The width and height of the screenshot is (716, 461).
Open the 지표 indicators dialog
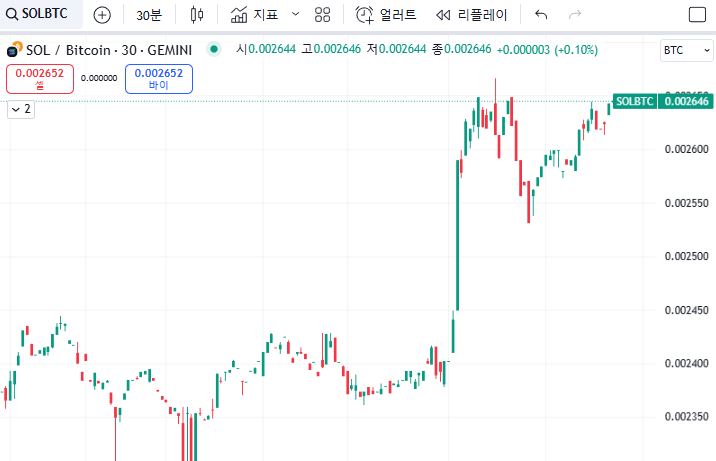[254, 15]
